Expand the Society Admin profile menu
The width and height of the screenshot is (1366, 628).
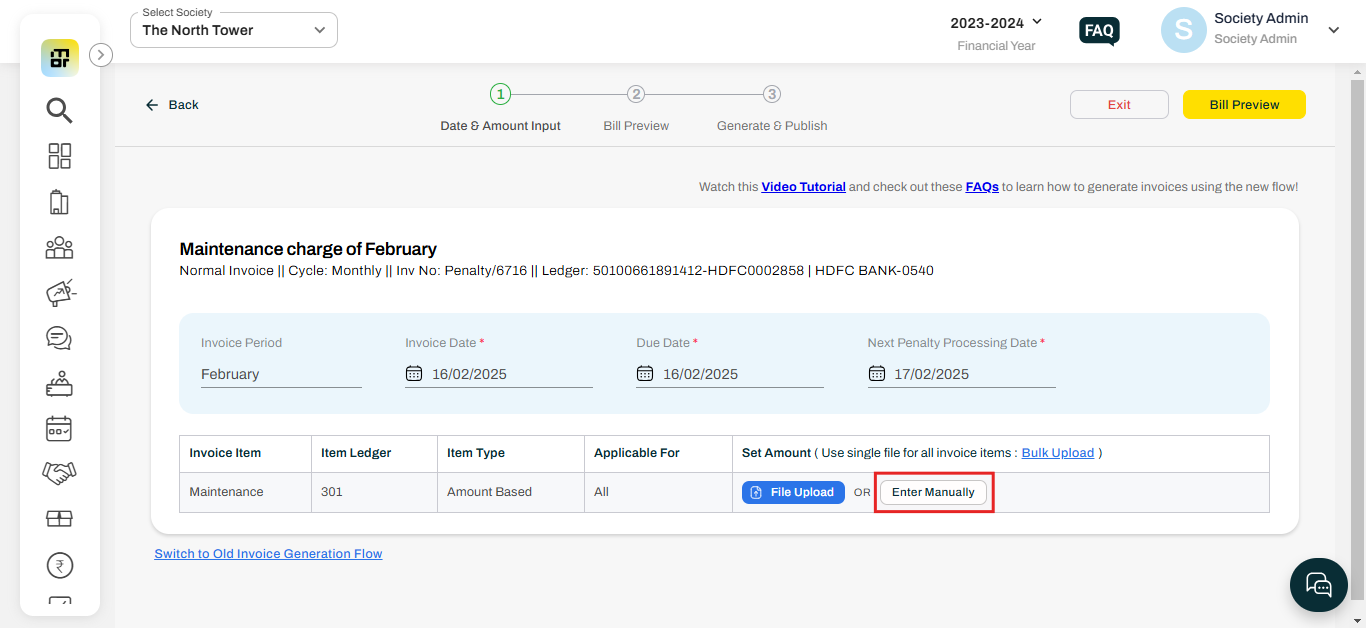click(1333, 30)
